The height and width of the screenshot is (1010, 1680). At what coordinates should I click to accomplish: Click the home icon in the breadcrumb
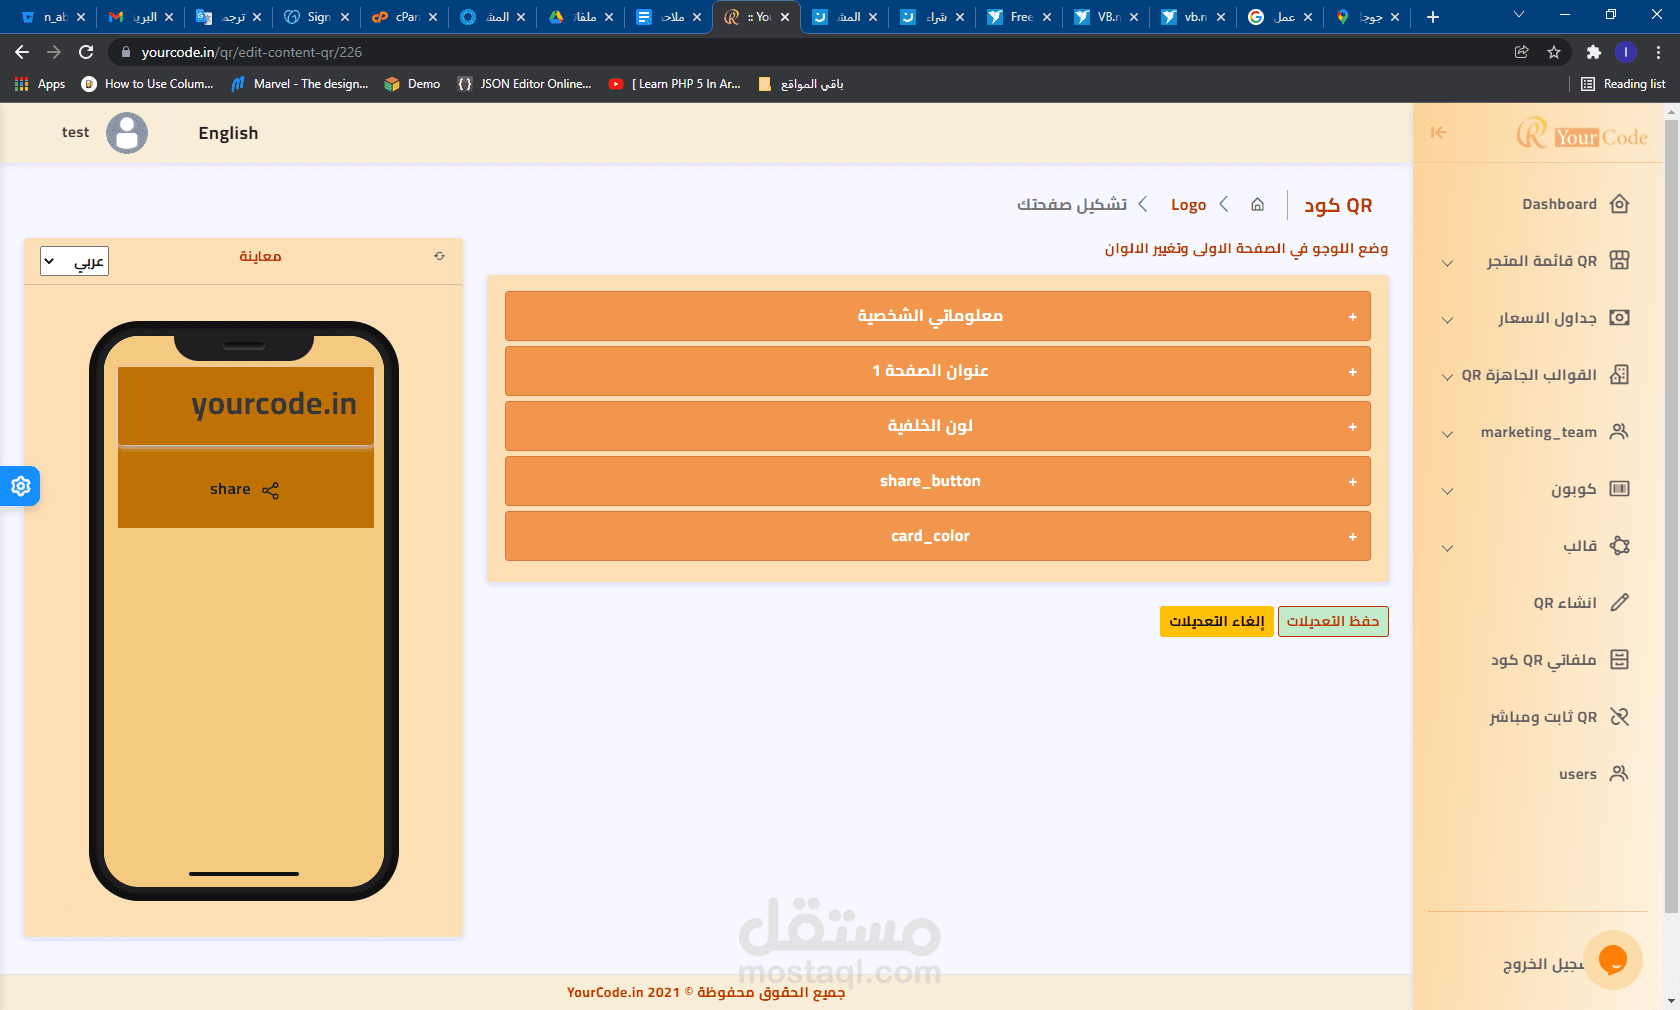pos(1257,204)
